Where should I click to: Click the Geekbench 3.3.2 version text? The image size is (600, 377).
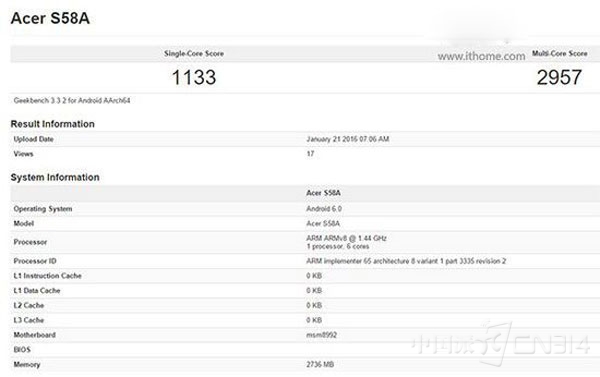(72, 100)
